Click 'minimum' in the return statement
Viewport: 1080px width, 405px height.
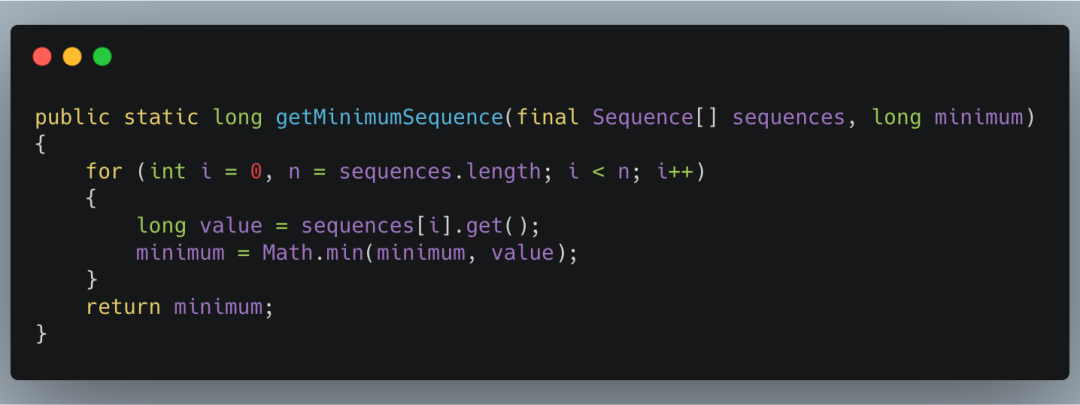click(218, 307)
